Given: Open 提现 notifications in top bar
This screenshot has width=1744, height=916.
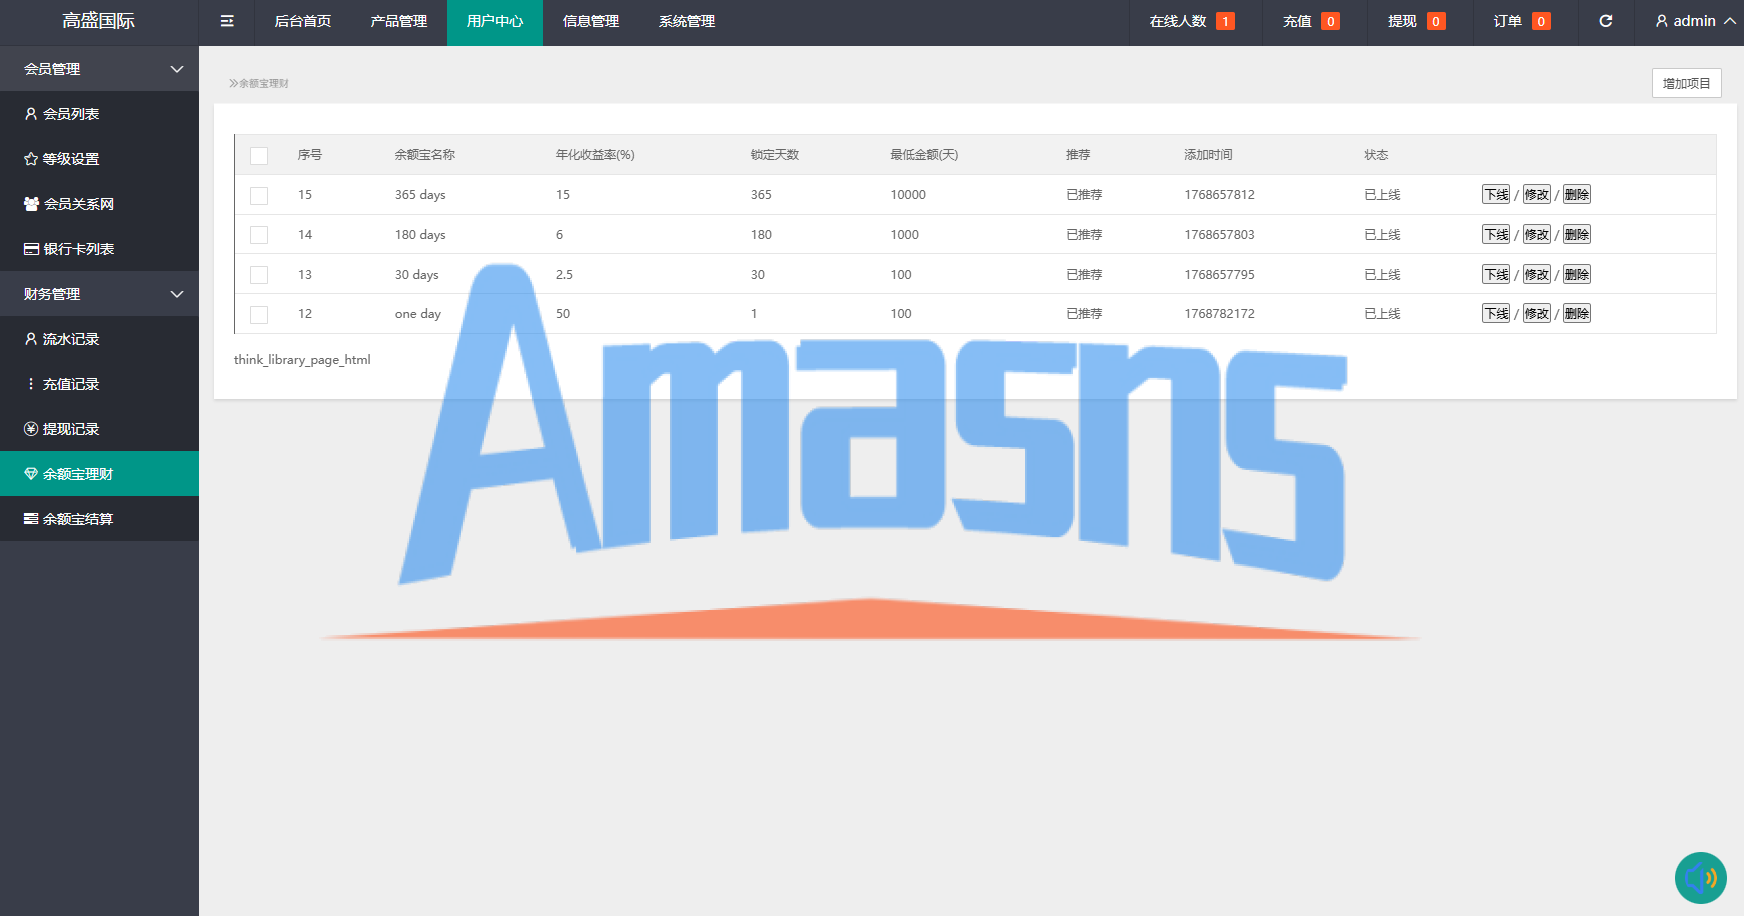Looking at the screenshot, I should coord(1417,21).
